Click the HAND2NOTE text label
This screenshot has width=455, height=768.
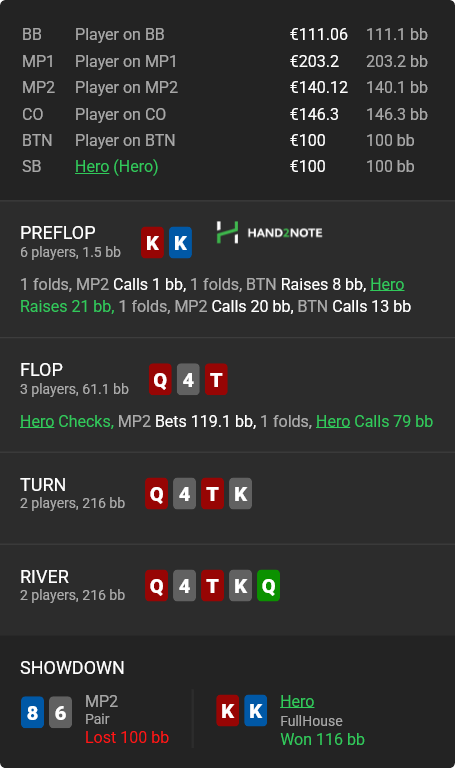pyautogui.click(x=285, y=233)
